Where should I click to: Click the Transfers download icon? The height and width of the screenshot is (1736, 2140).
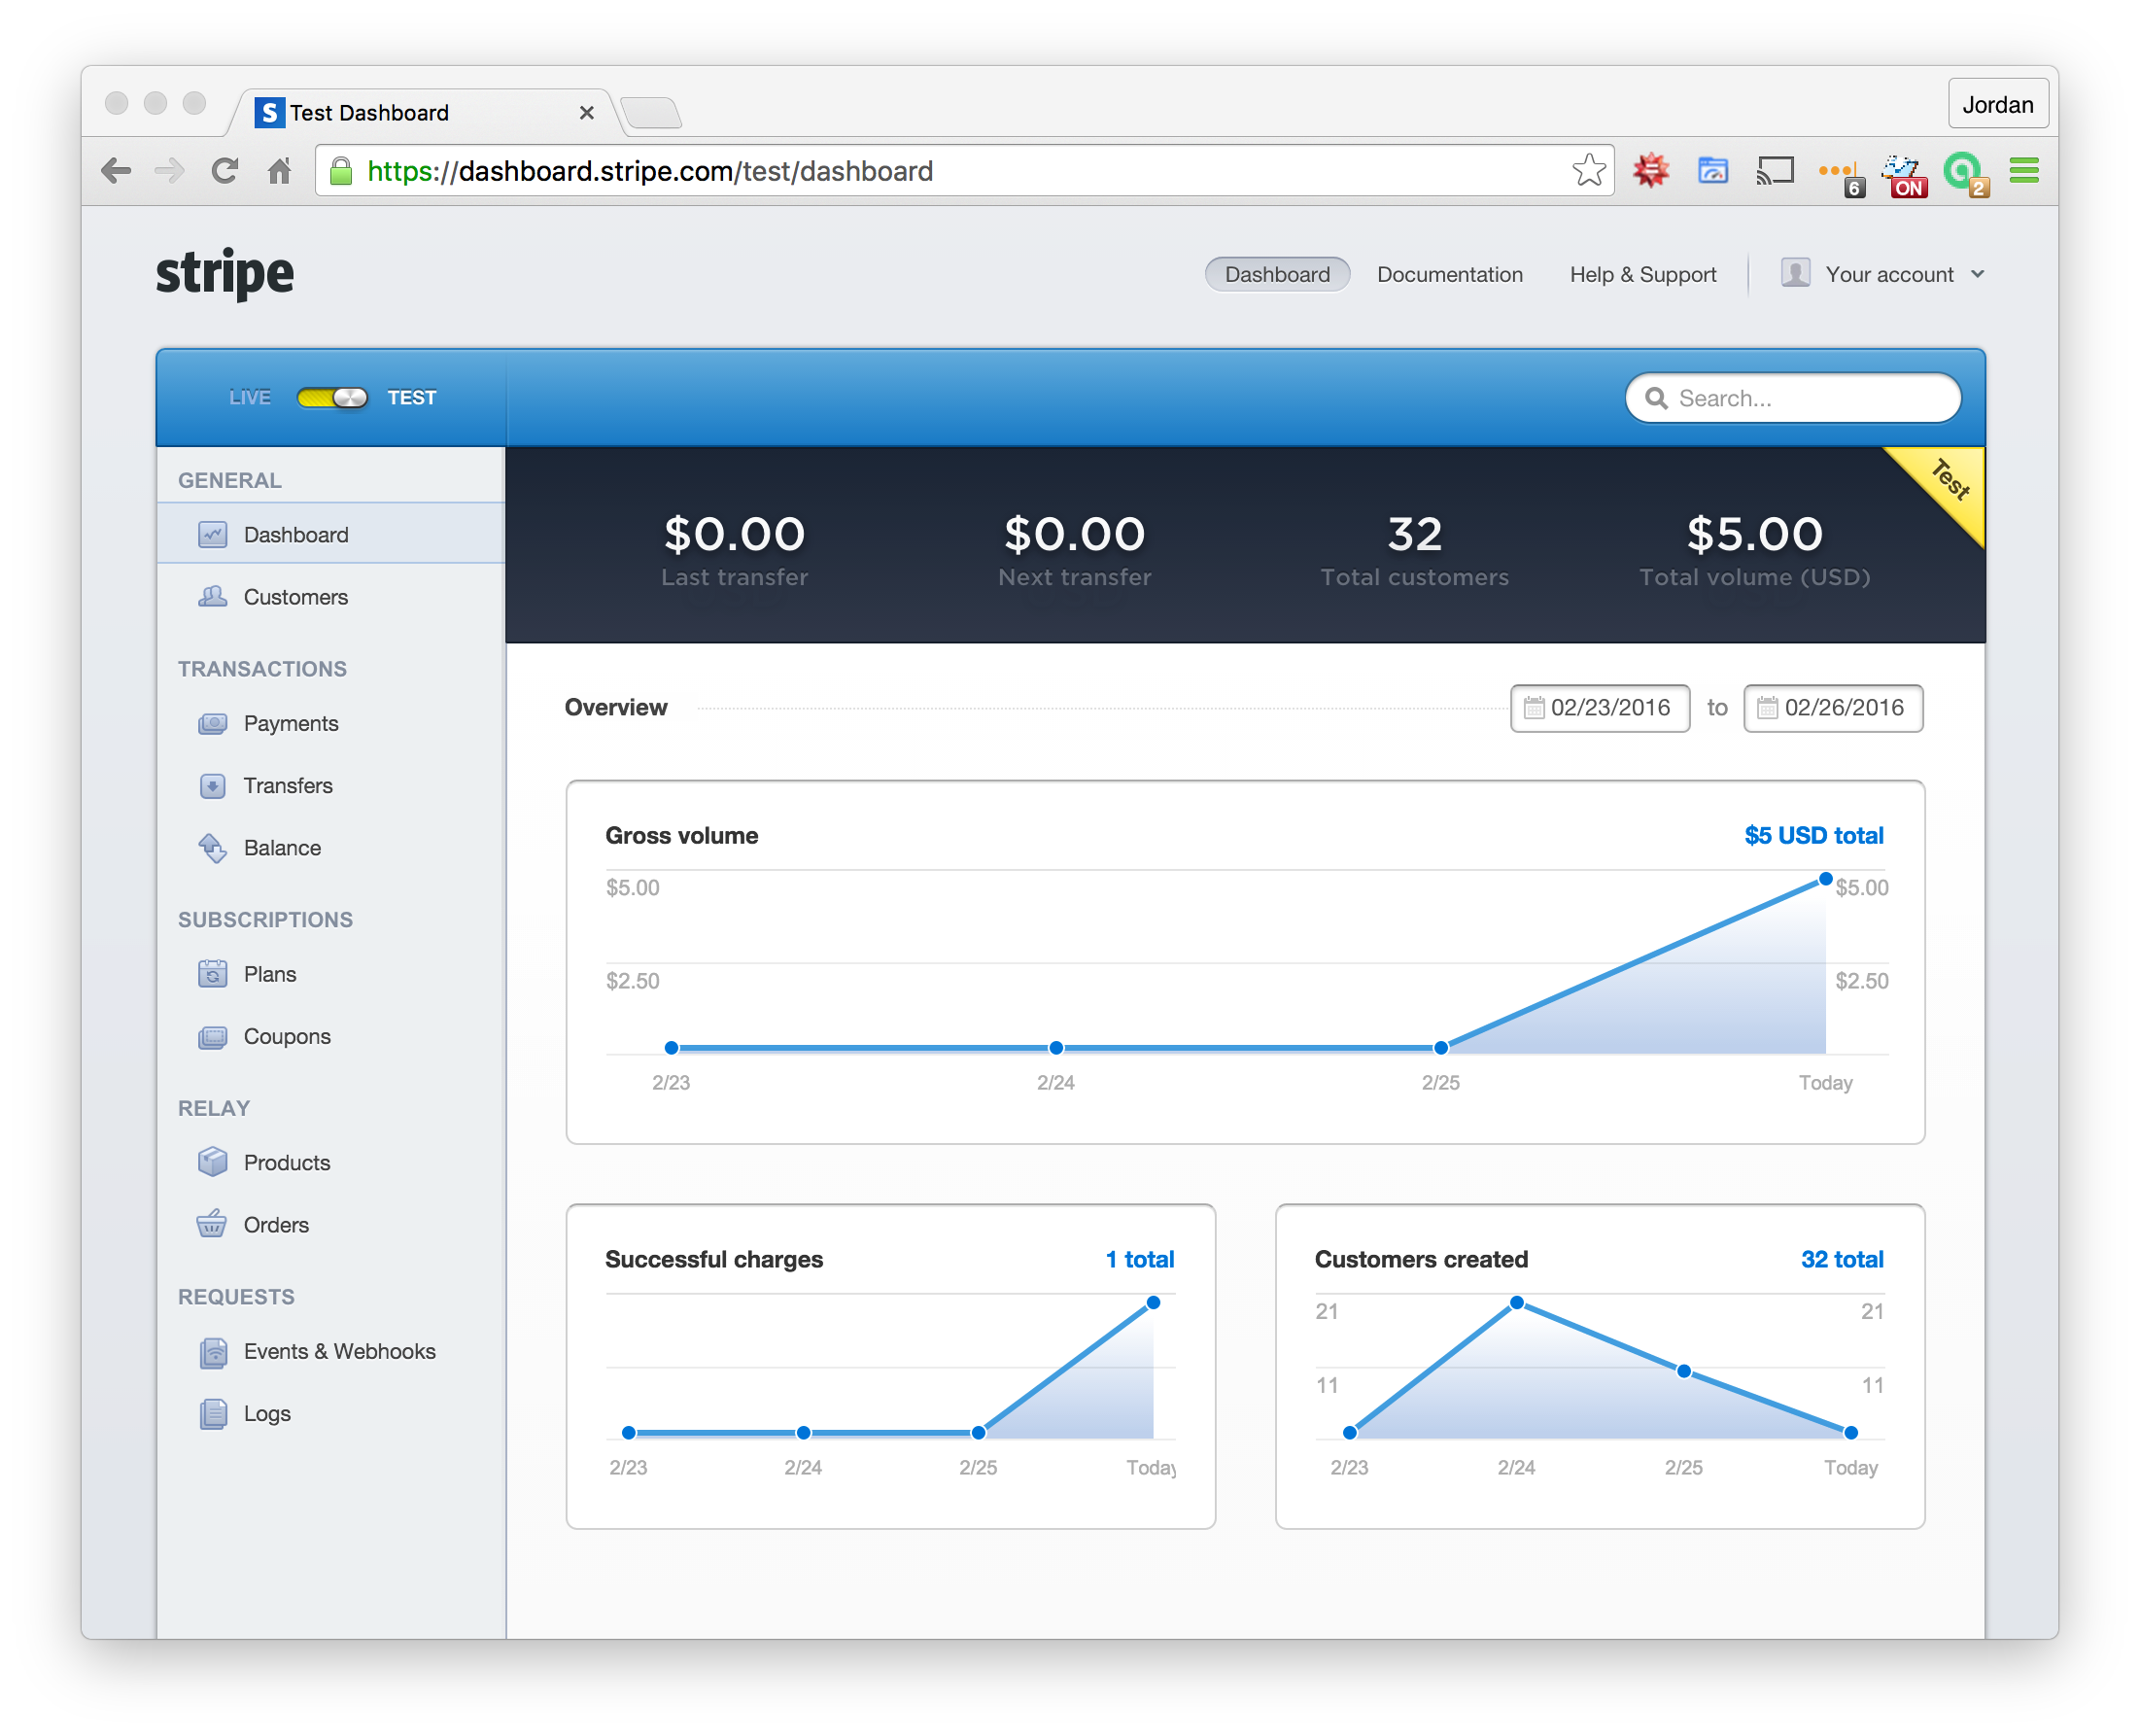point(212,786)
